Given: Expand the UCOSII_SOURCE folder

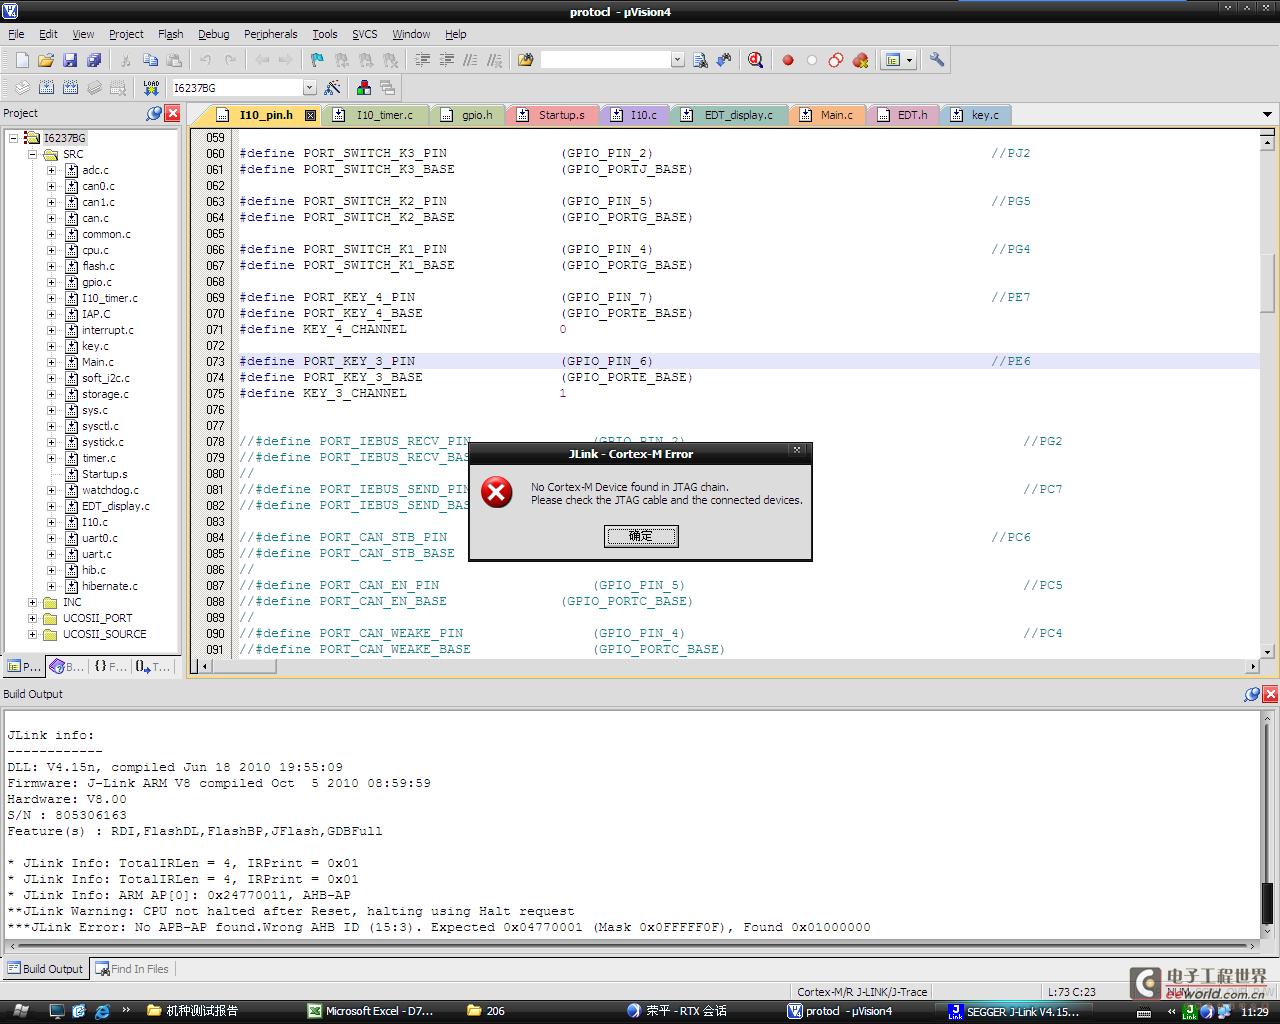Looking at the screenshot, I should (x=32, y=634).
